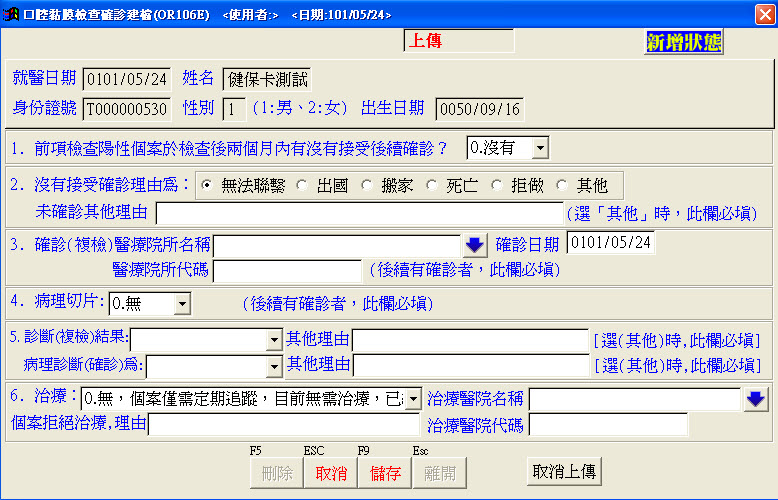Click the 出生日期 field 0050/09/16
This screenshot has height=500, width=778.
click(480, 109)
